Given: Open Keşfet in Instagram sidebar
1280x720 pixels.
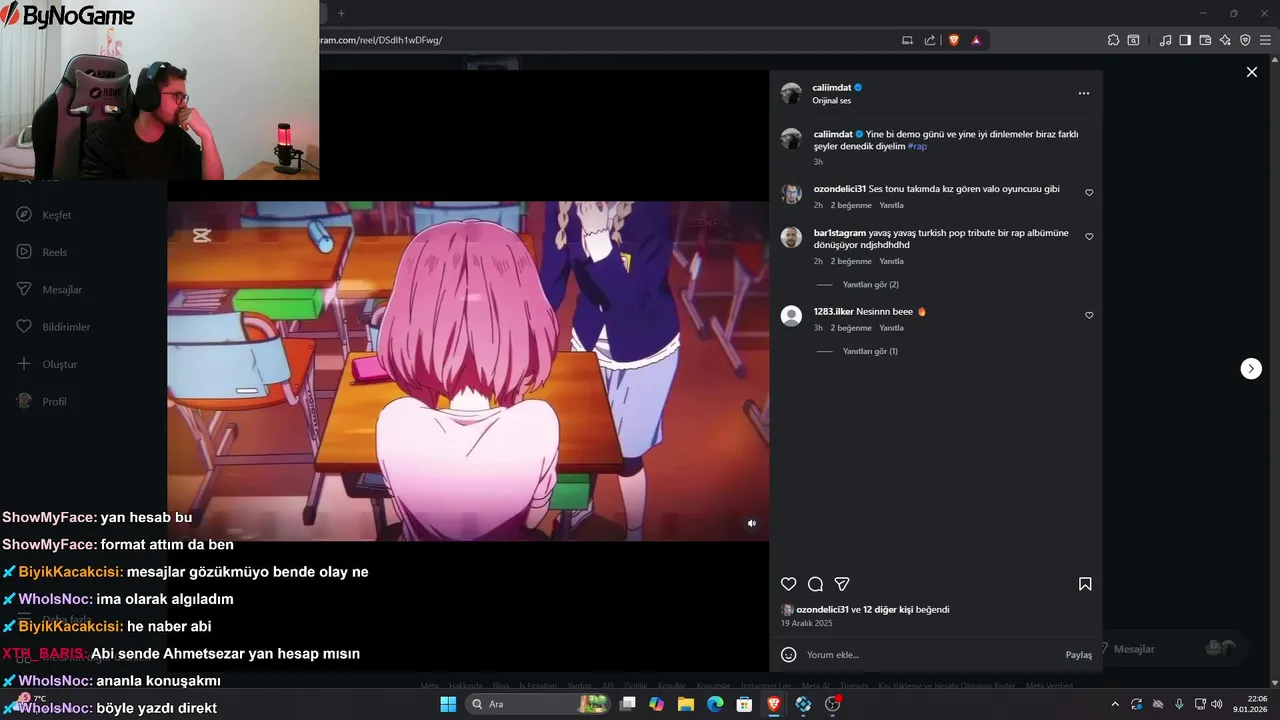Looking at the screenshot, I should click(44, 215).
